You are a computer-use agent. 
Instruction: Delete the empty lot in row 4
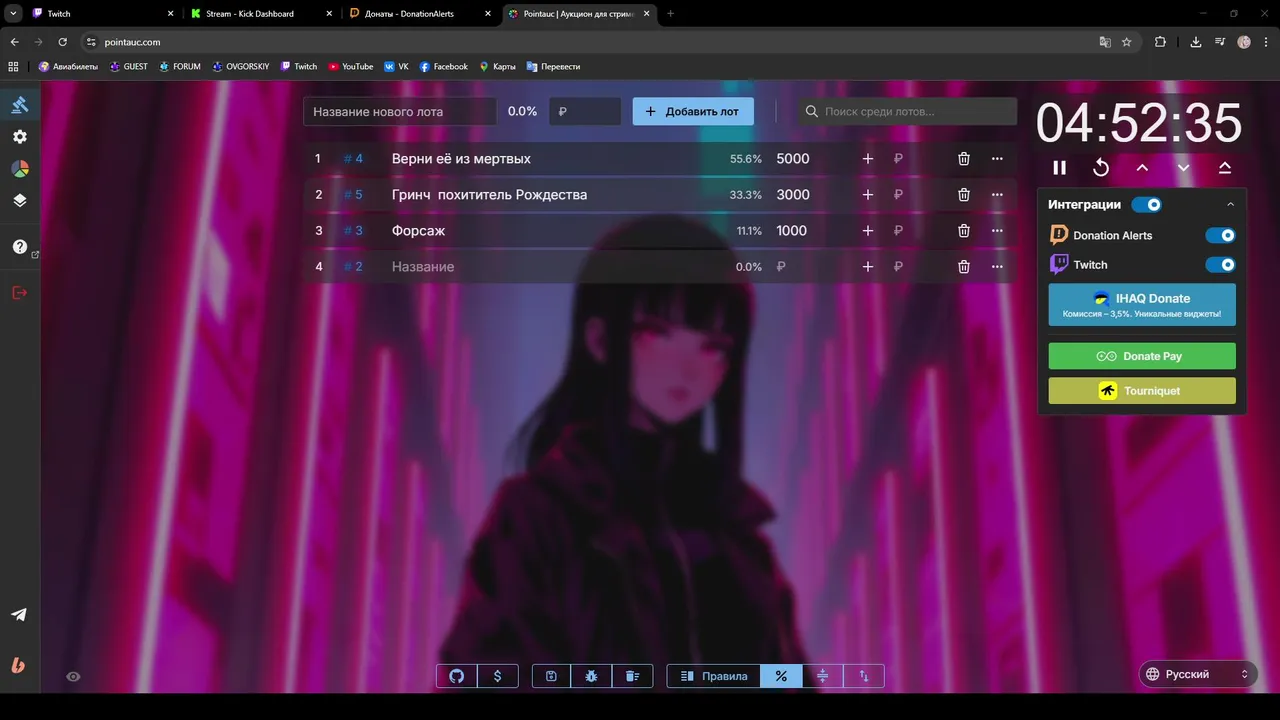pos(964,267)
